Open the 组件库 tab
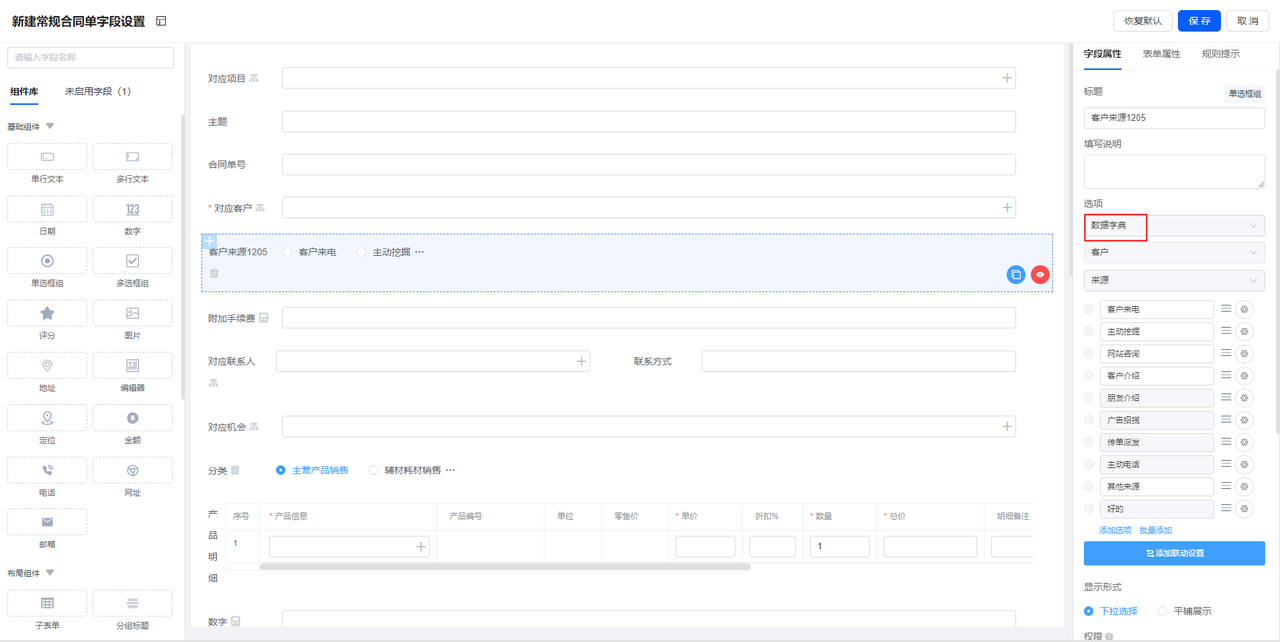 click(25, 91)
